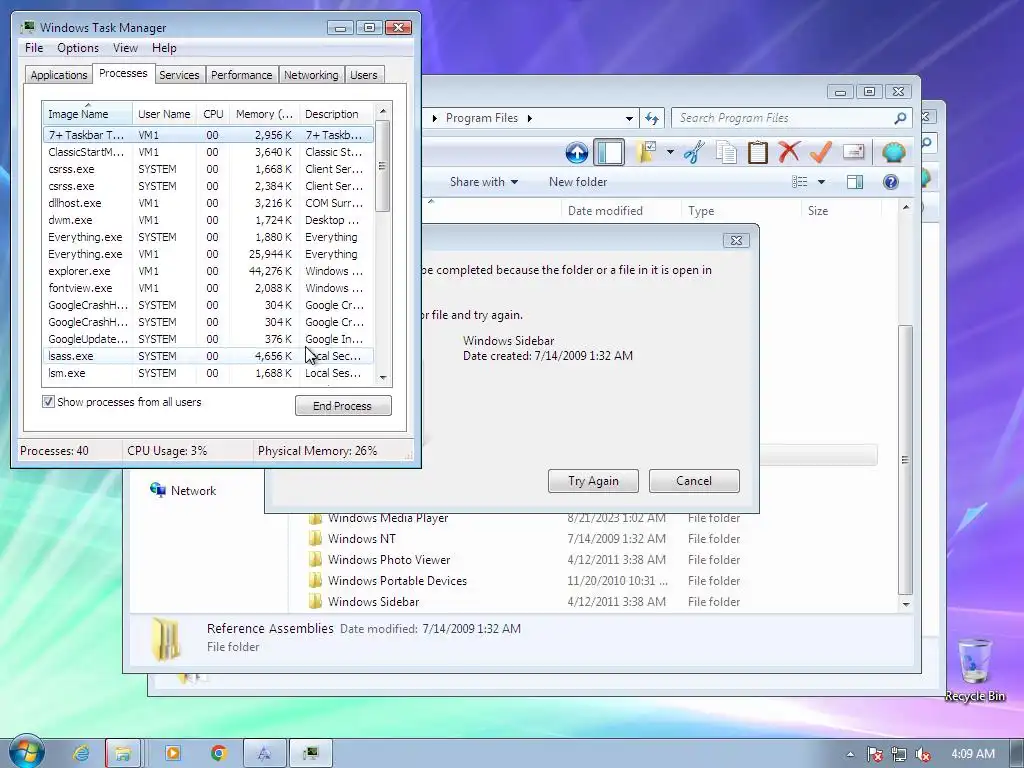The height and width of the screenshot is (768, 1024).
Task: Click the clock showing 4:09 AM
Action: pyautogui.click(x=972, y=754)
